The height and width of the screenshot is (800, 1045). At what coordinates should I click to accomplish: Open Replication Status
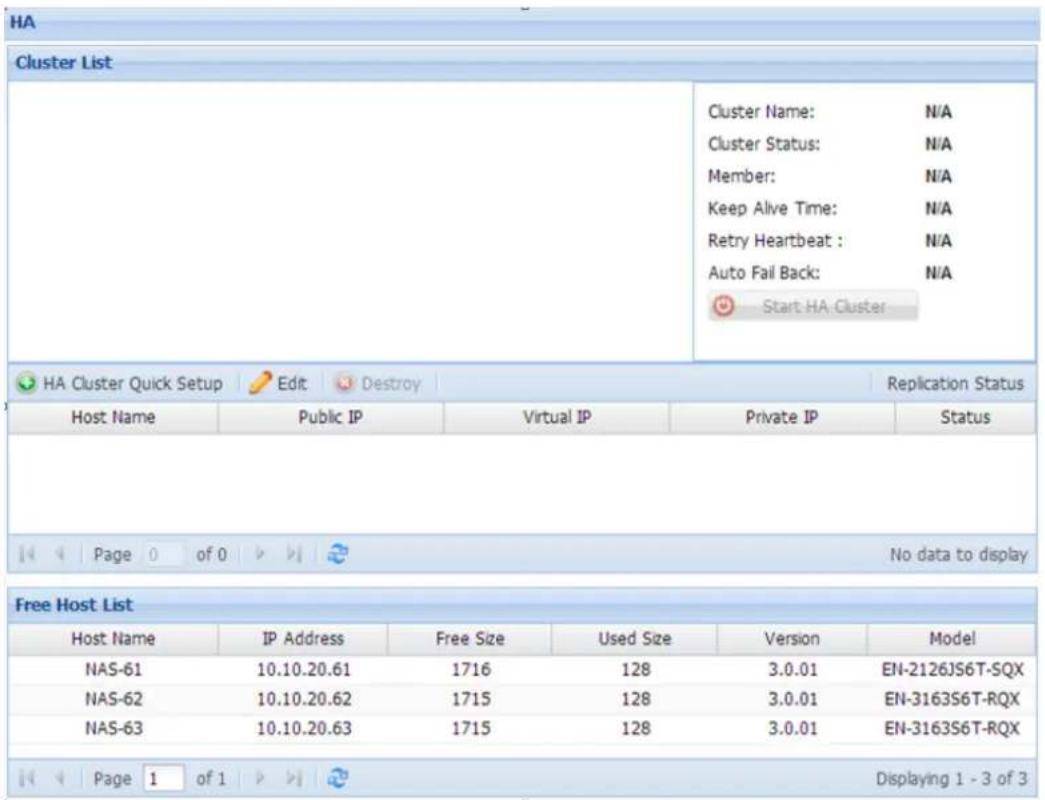(x=955, y=383)
